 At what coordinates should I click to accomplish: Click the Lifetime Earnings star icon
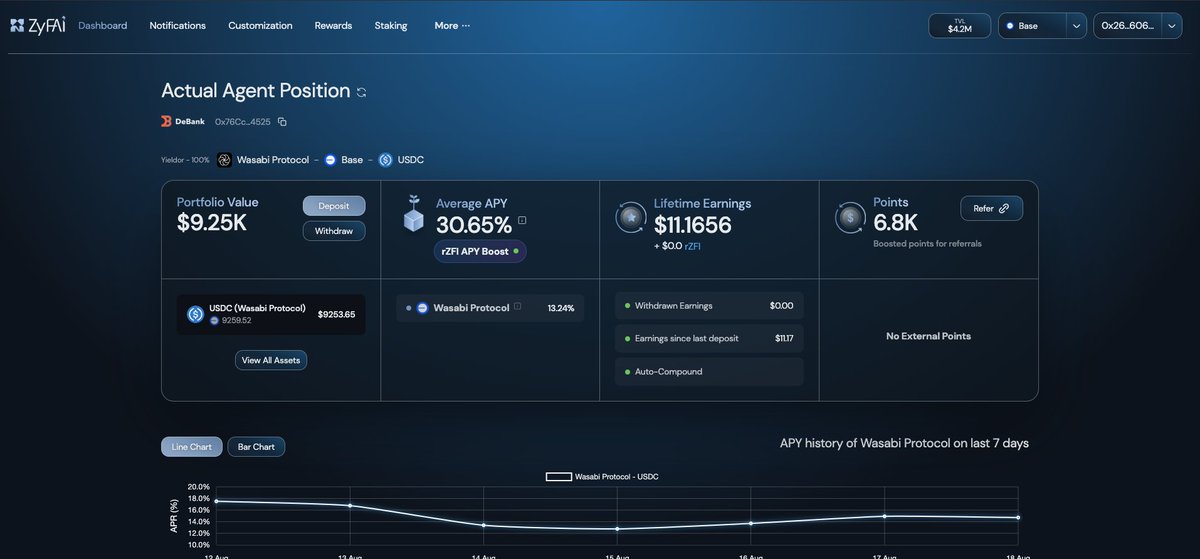point(631,217)
